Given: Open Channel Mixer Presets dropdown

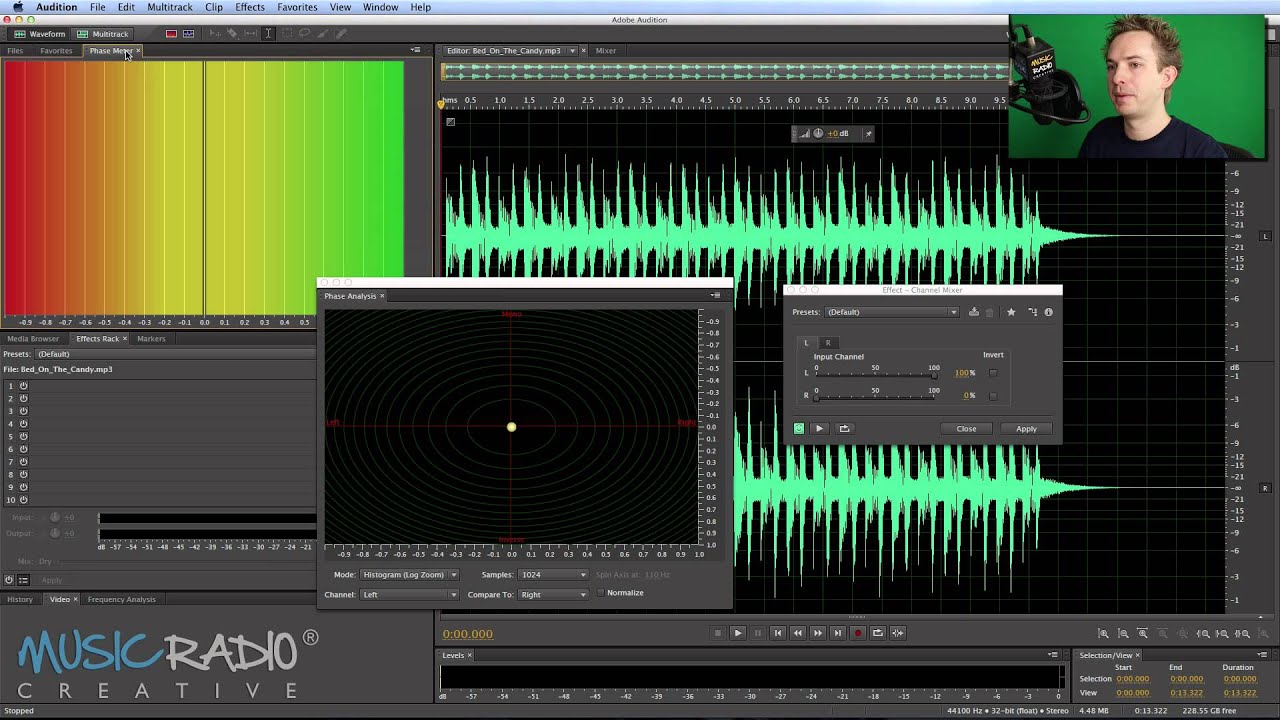Looking at the screenshot, I should 891,312.
